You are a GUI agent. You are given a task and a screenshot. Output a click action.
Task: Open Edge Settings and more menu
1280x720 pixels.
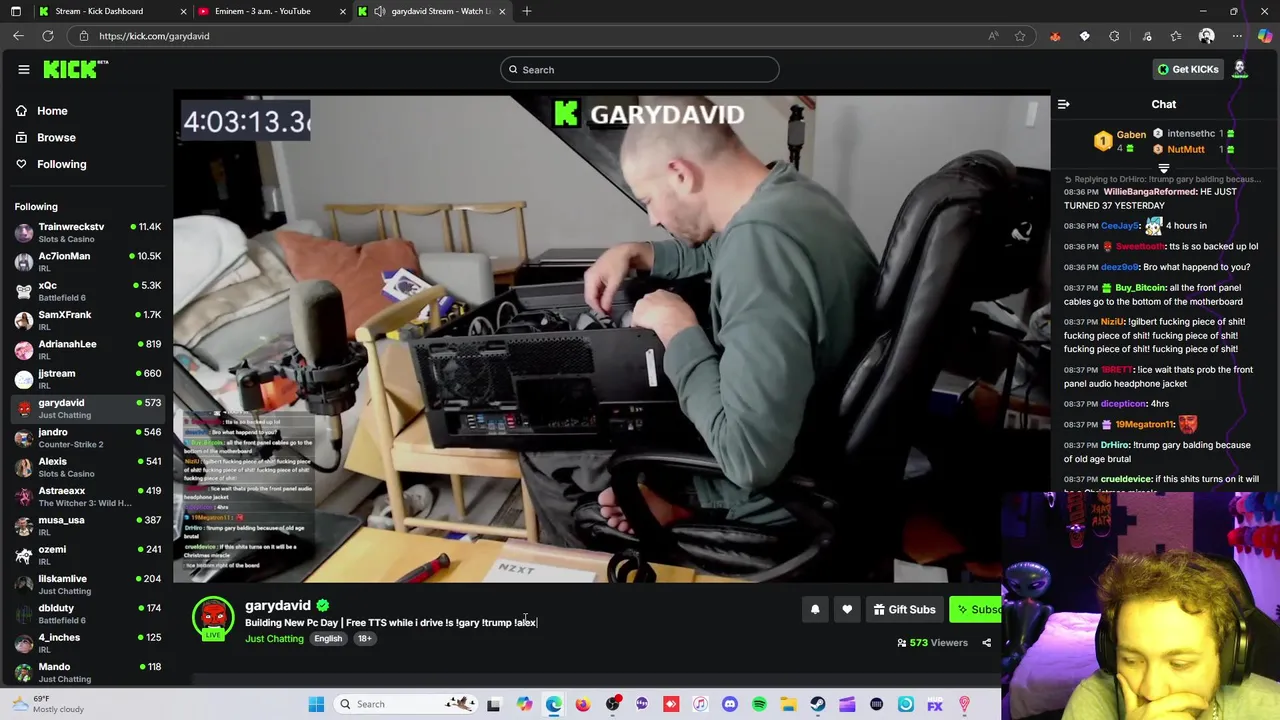click(x=1237, y=36)
